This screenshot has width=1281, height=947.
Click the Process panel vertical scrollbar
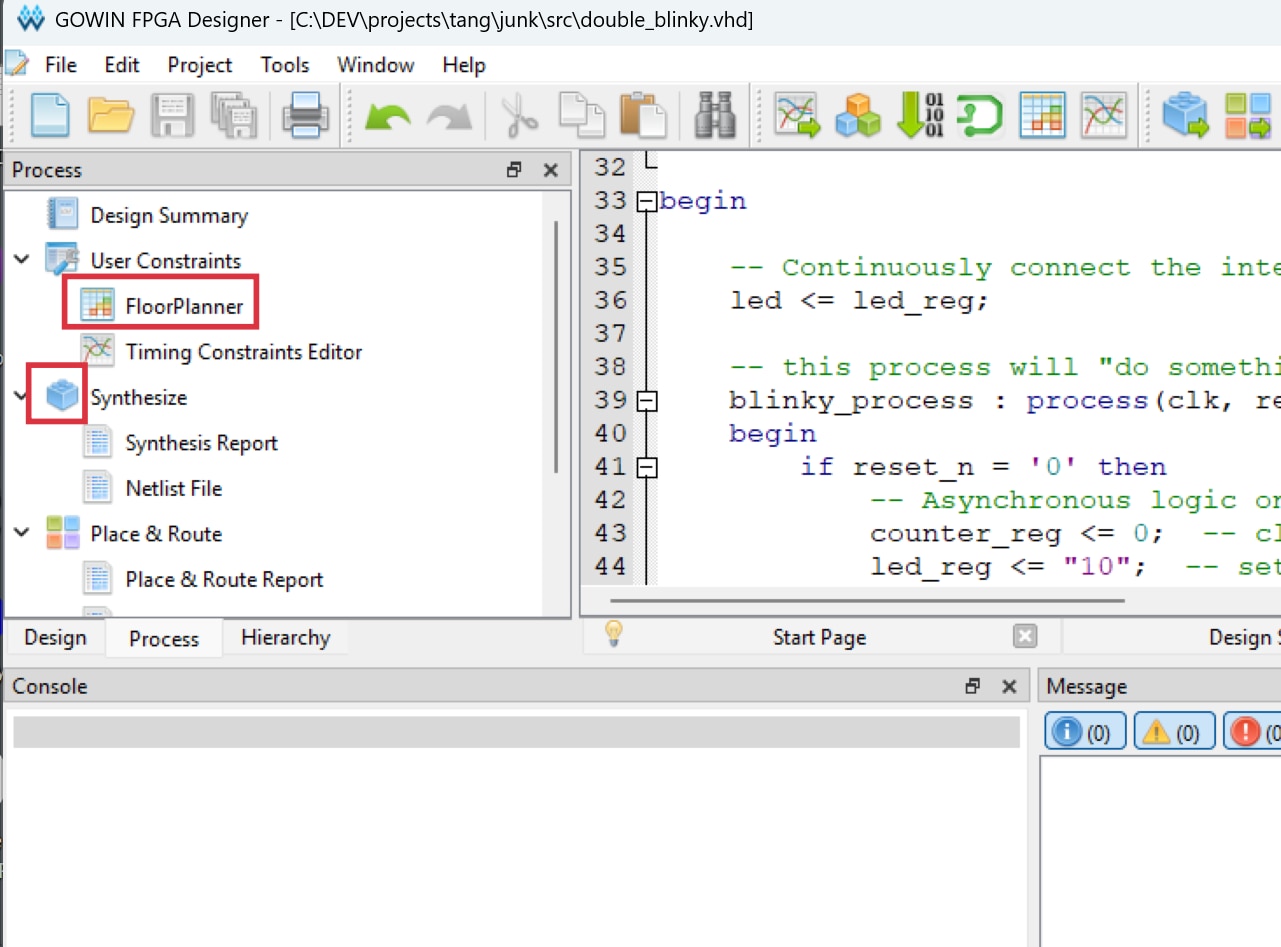(x=556, y=345)
